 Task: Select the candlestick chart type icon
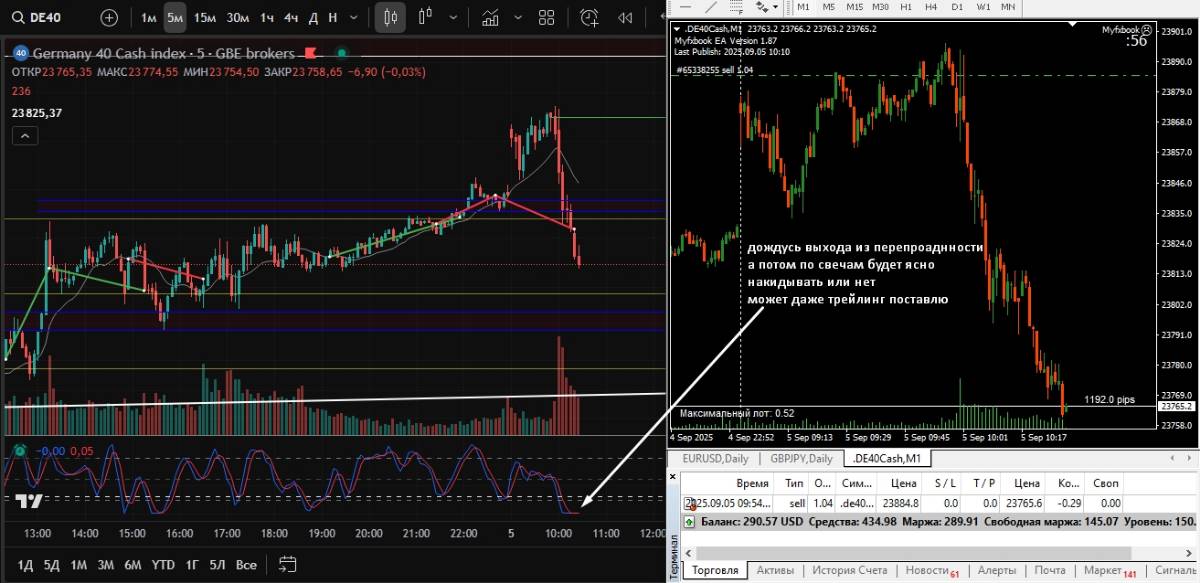(391, 17)
